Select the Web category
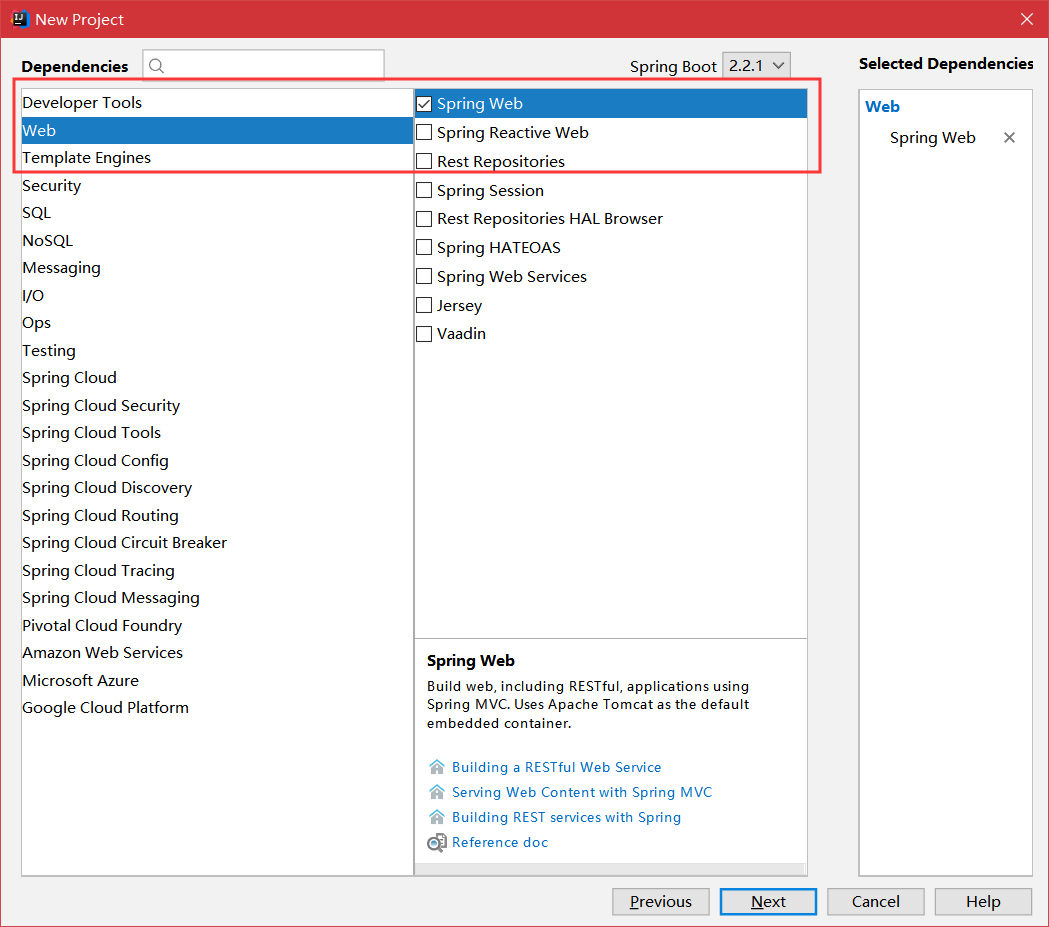The image size is (1049, 927). pyautogui.click(x=217, y=130)
